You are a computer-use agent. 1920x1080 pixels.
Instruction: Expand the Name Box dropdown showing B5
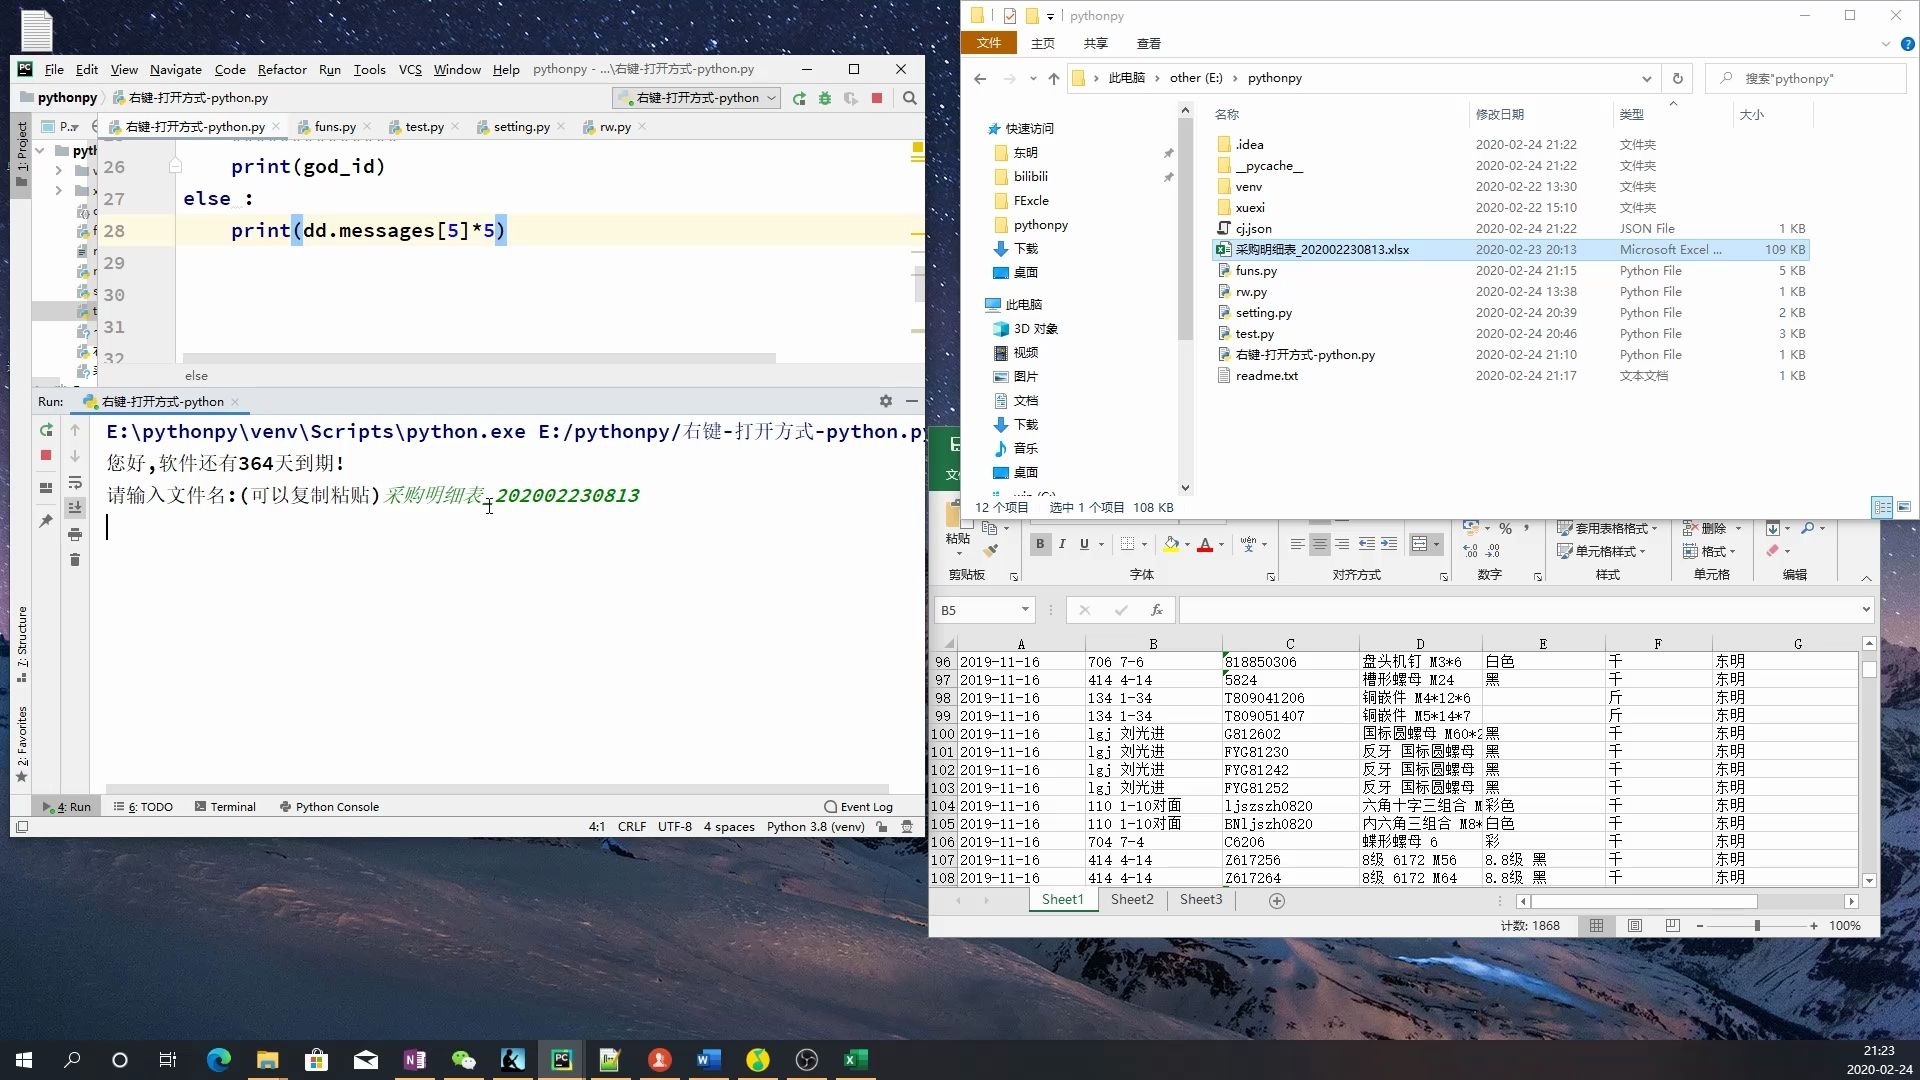click(1025, 609)
